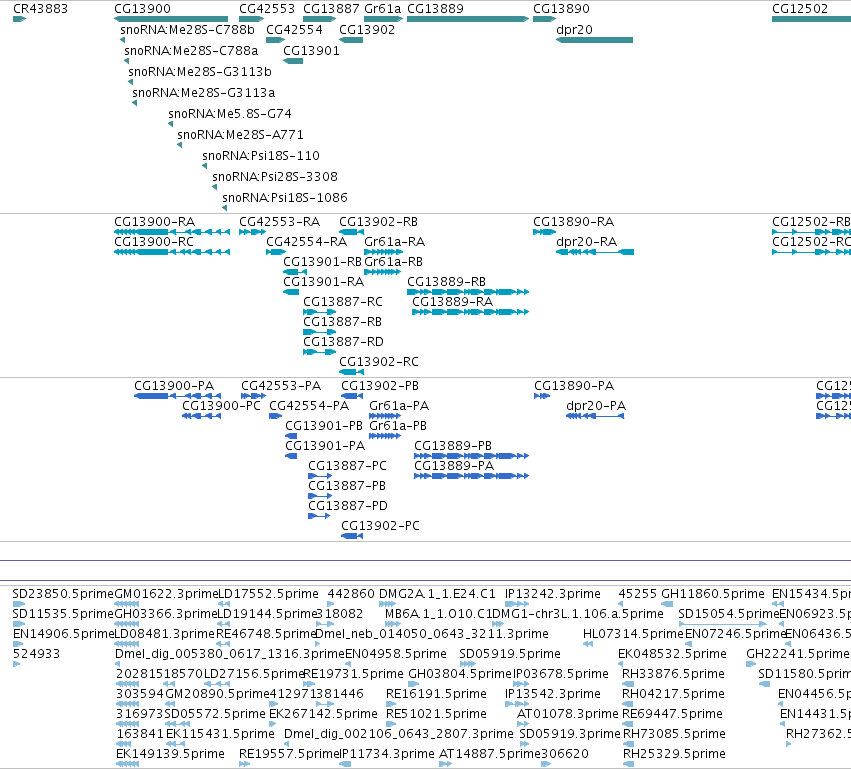Select the Gr61a-RB transcript glyph

382,272
